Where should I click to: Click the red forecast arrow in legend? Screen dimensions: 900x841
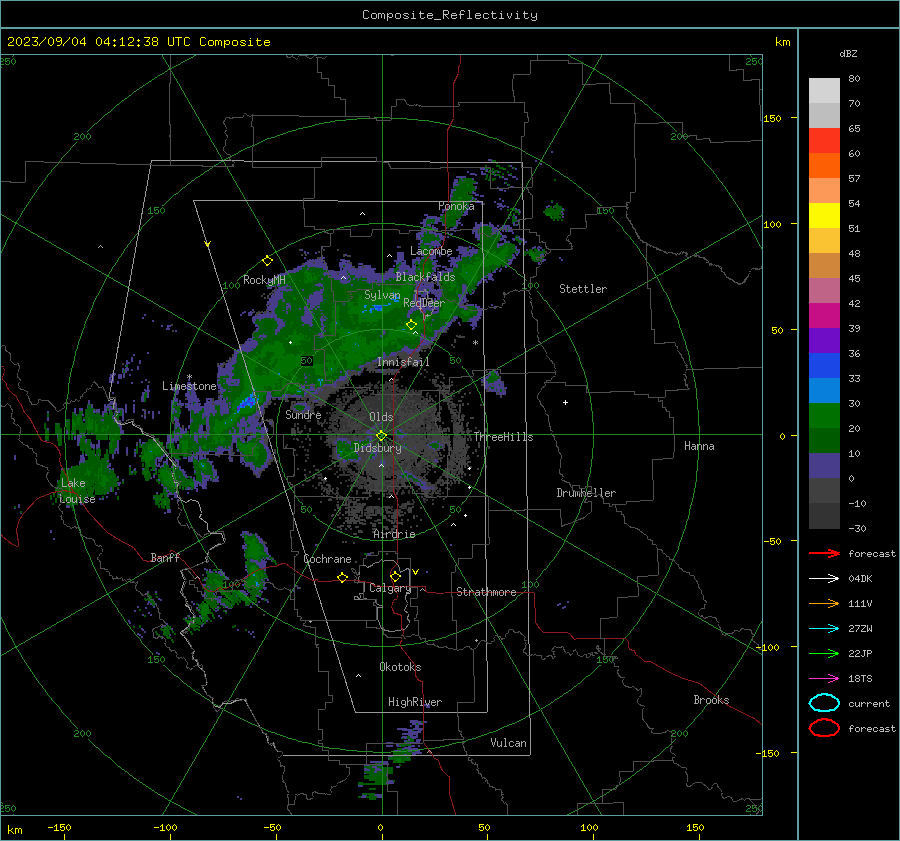click(824, 553)
